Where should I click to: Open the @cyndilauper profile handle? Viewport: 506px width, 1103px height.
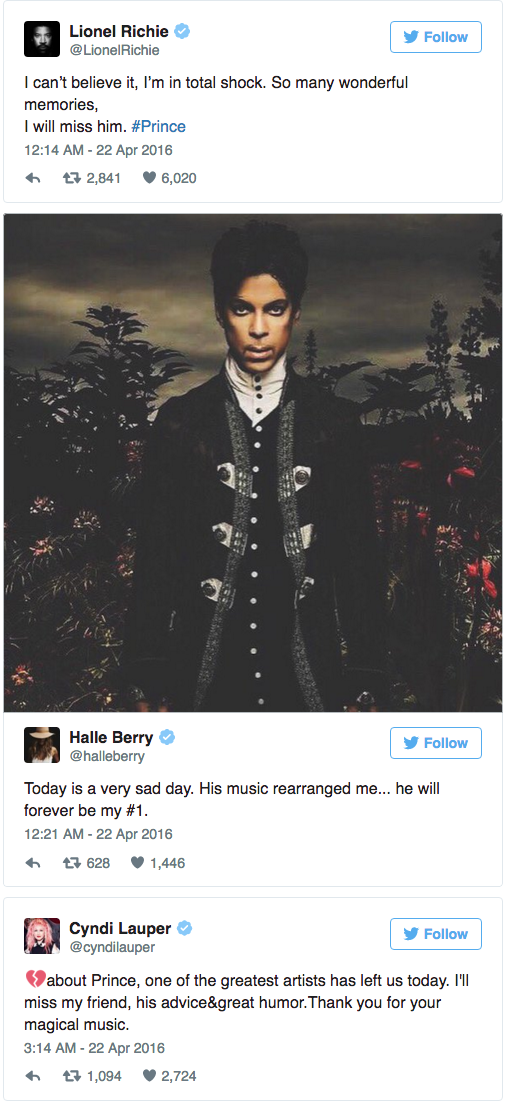[112, 948]
